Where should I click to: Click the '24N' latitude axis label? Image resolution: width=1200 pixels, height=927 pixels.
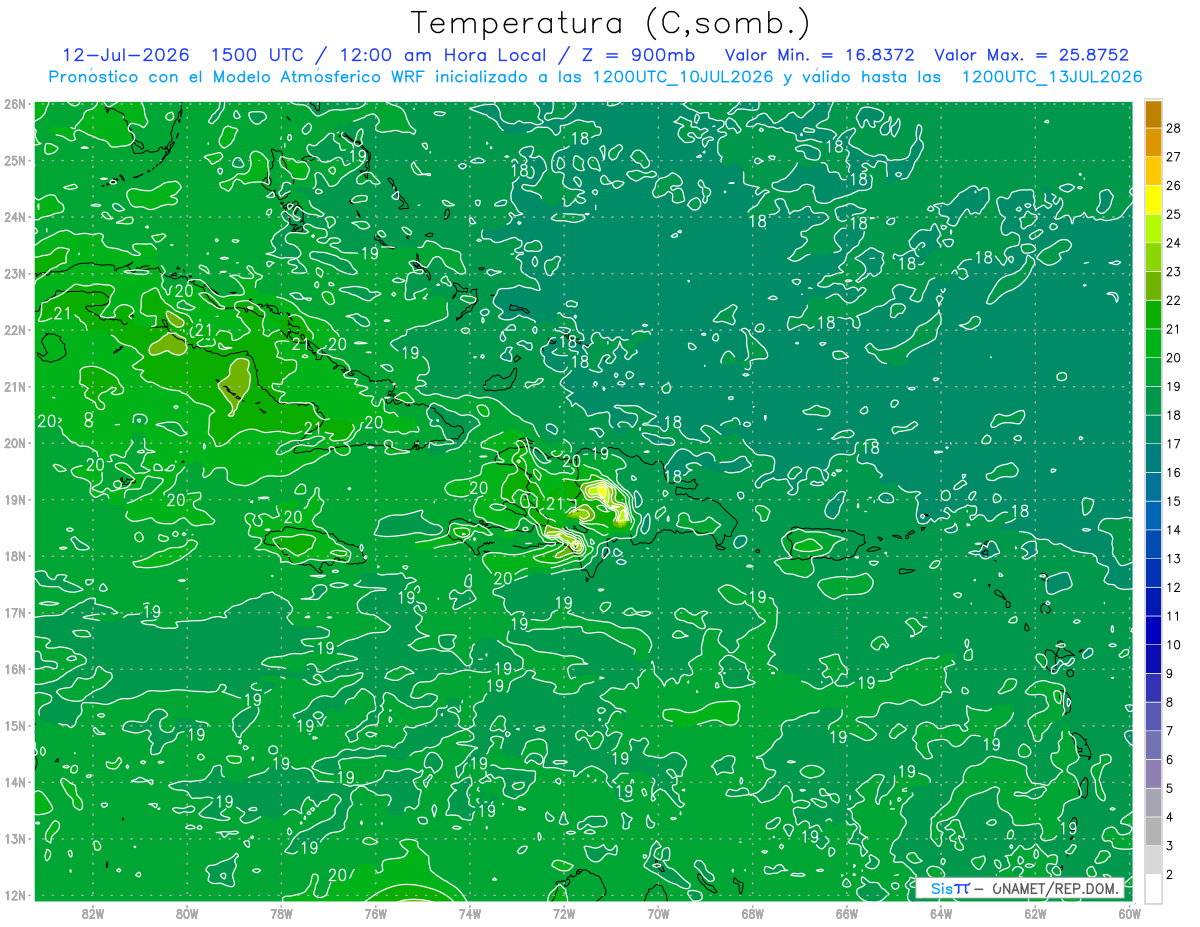pyautogui.click(x=15, y=217)
